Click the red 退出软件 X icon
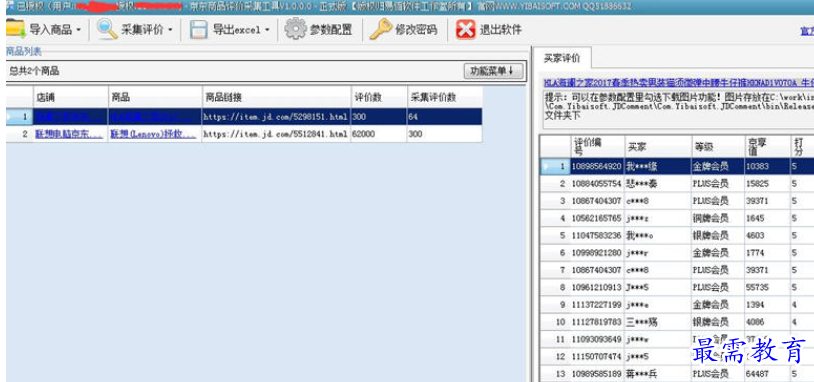Viewport: 814px width, 382px height. click(466, 30)
